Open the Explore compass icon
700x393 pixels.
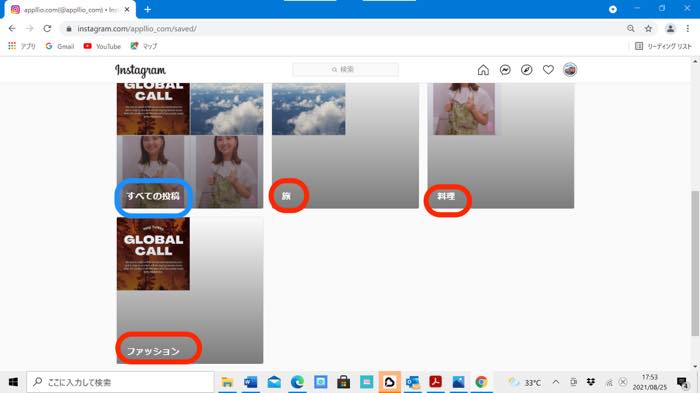tap(527, 70)
